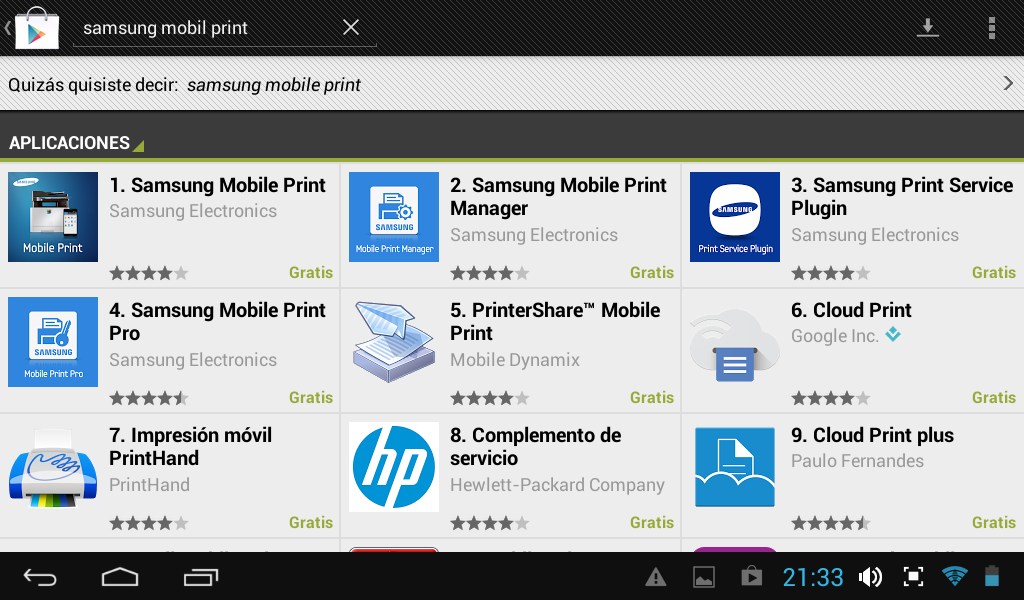The image size is (1024, 600).
Task: Tap the Android home navigation button
Action: (x=120, y=577)
